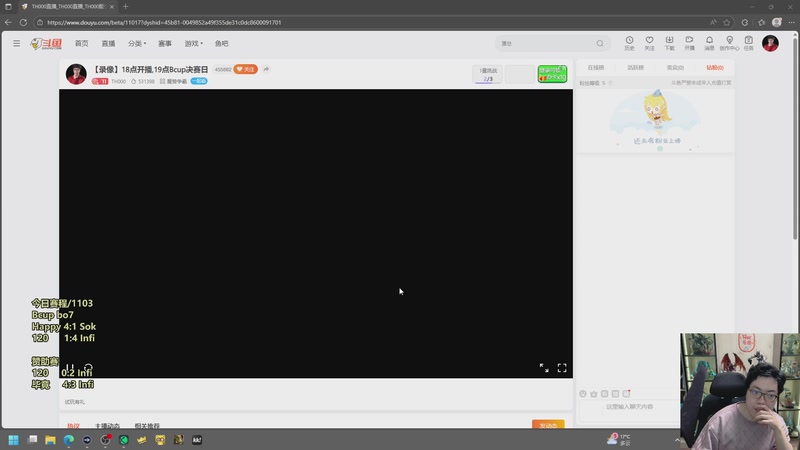This screenshot has height=450, width=800.
Task: Open browser settings ellipsis menu
Action: point(792,22)
